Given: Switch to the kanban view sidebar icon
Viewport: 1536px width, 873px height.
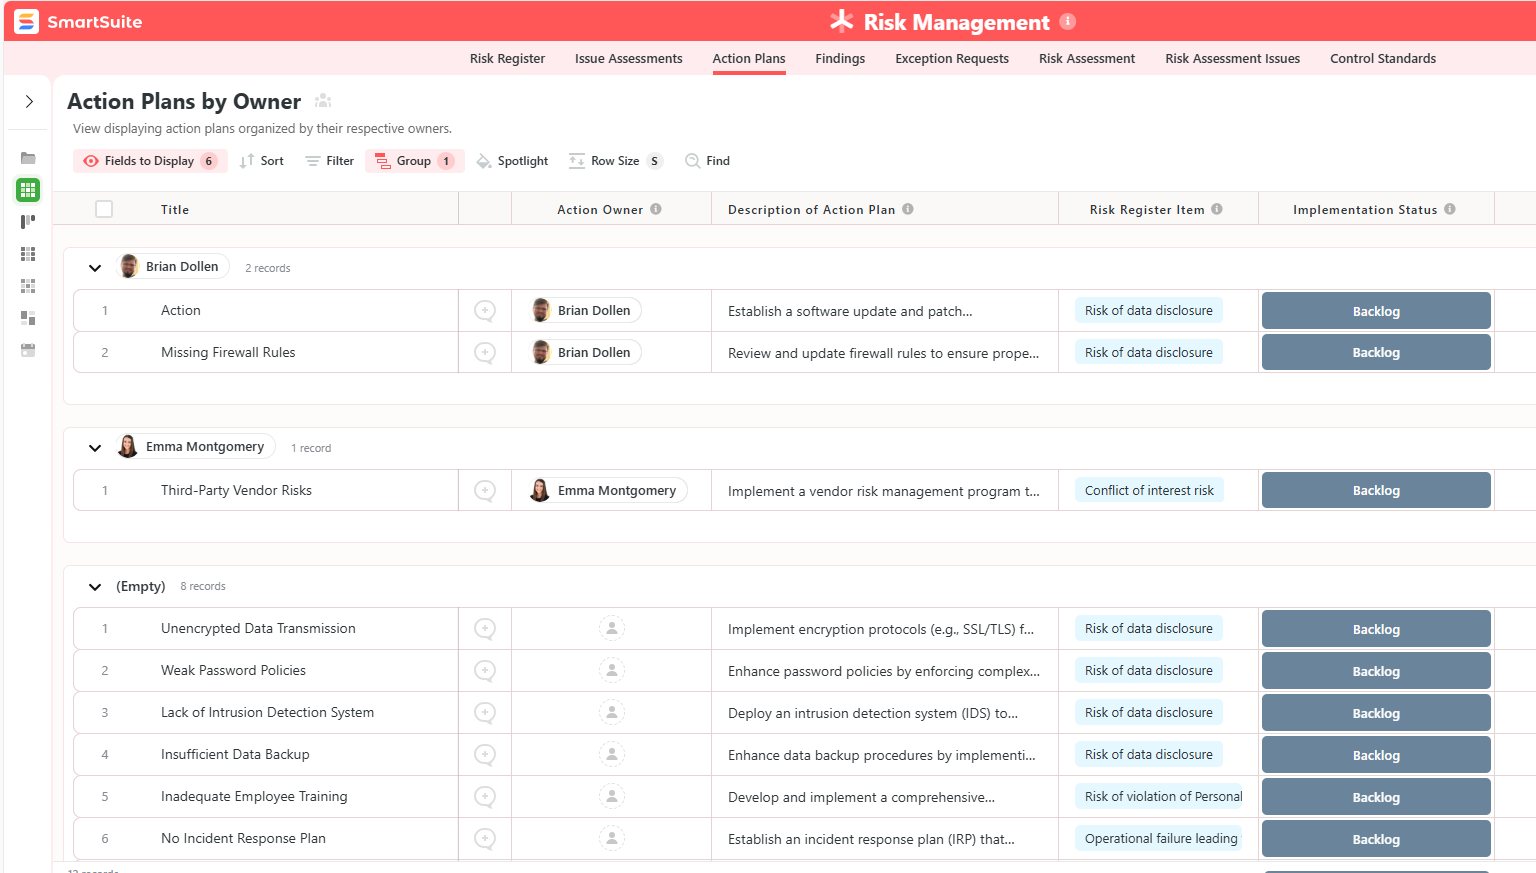Looking at the screenshot, I should click(28, 222).
